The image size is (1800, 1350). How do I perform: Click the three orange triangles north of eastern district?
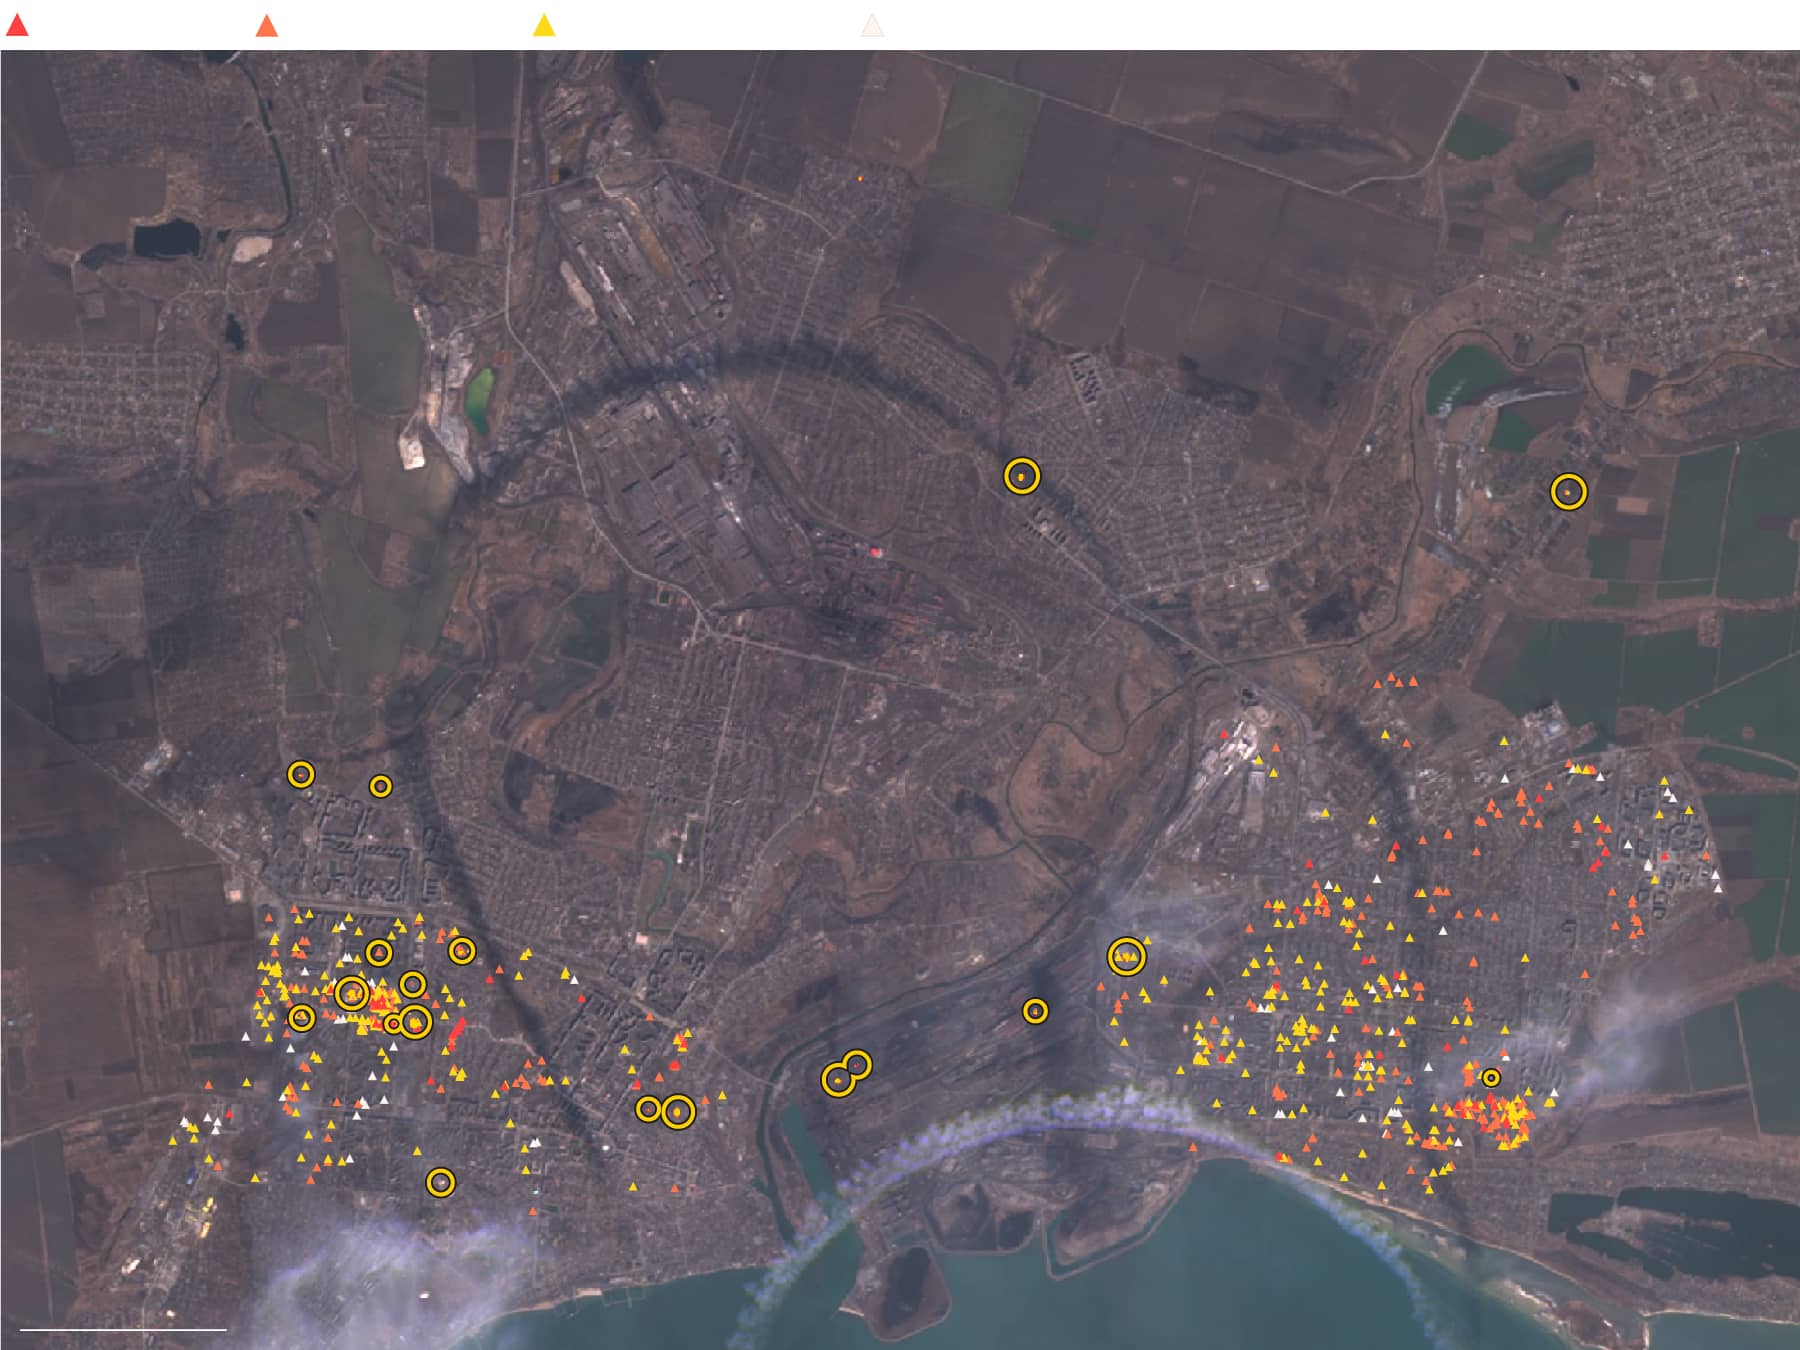click(x=1396, y=682)
